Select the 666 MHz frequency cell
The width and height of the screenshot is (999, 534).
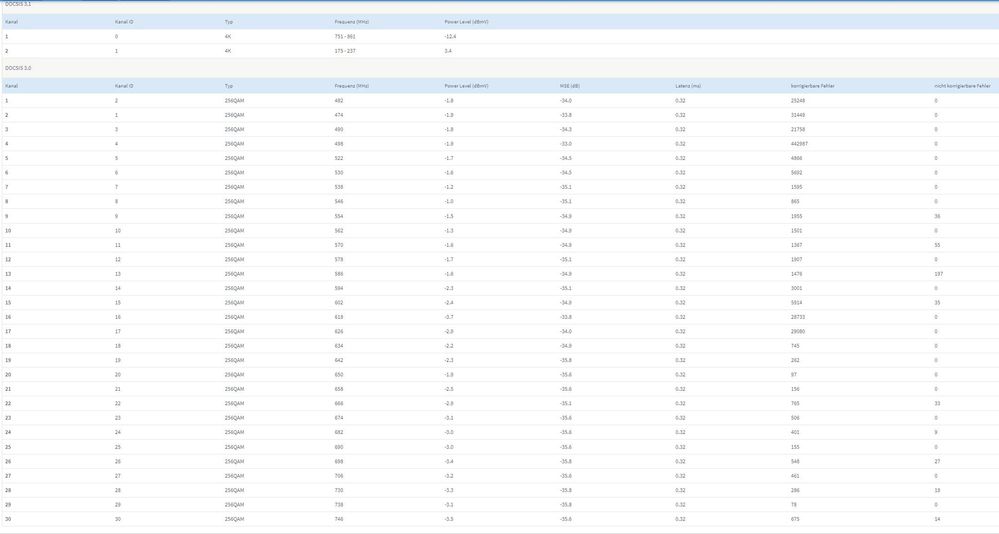coord(339,403)
